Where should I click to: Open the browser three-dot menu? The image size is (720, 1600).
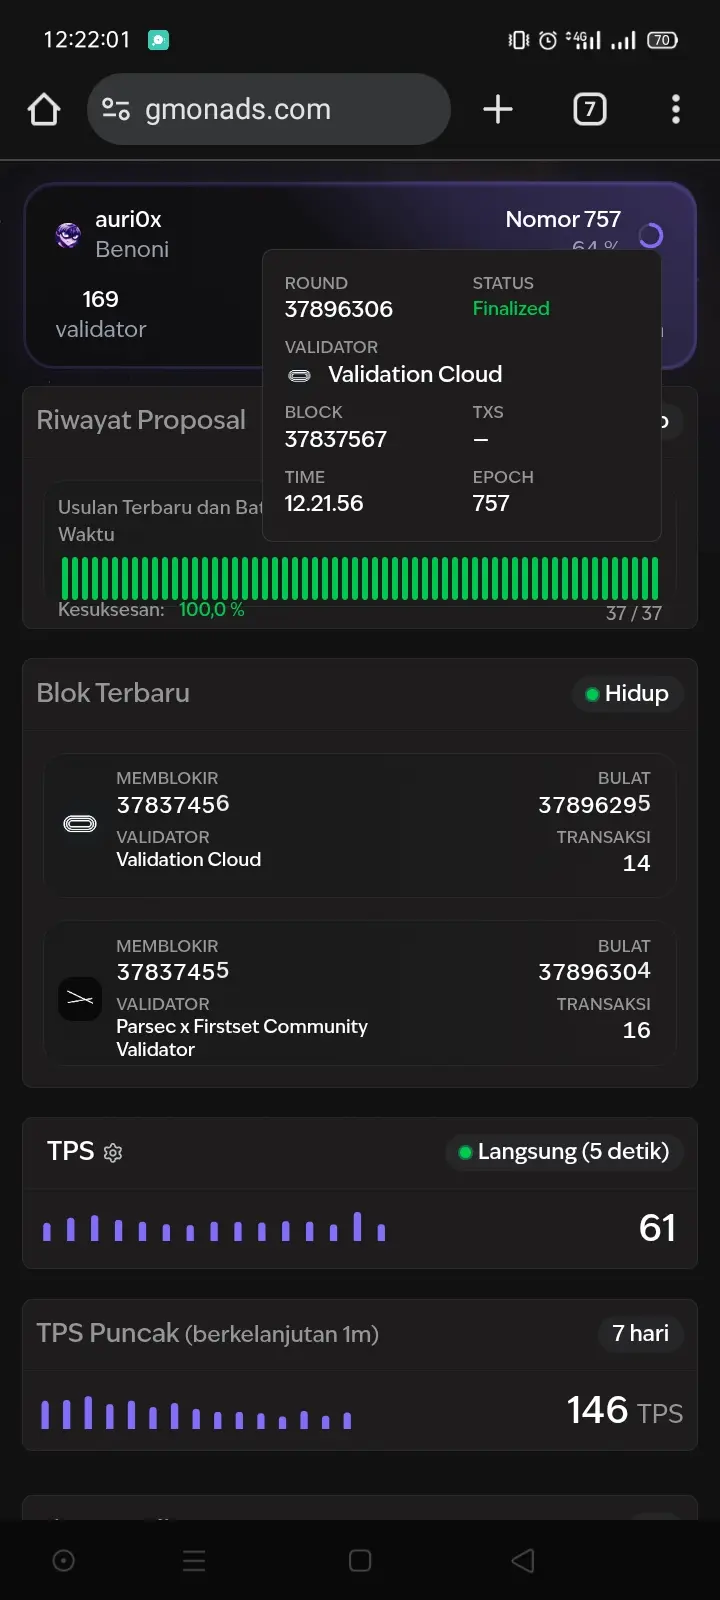pyautogui.click(x=676, y=109)
